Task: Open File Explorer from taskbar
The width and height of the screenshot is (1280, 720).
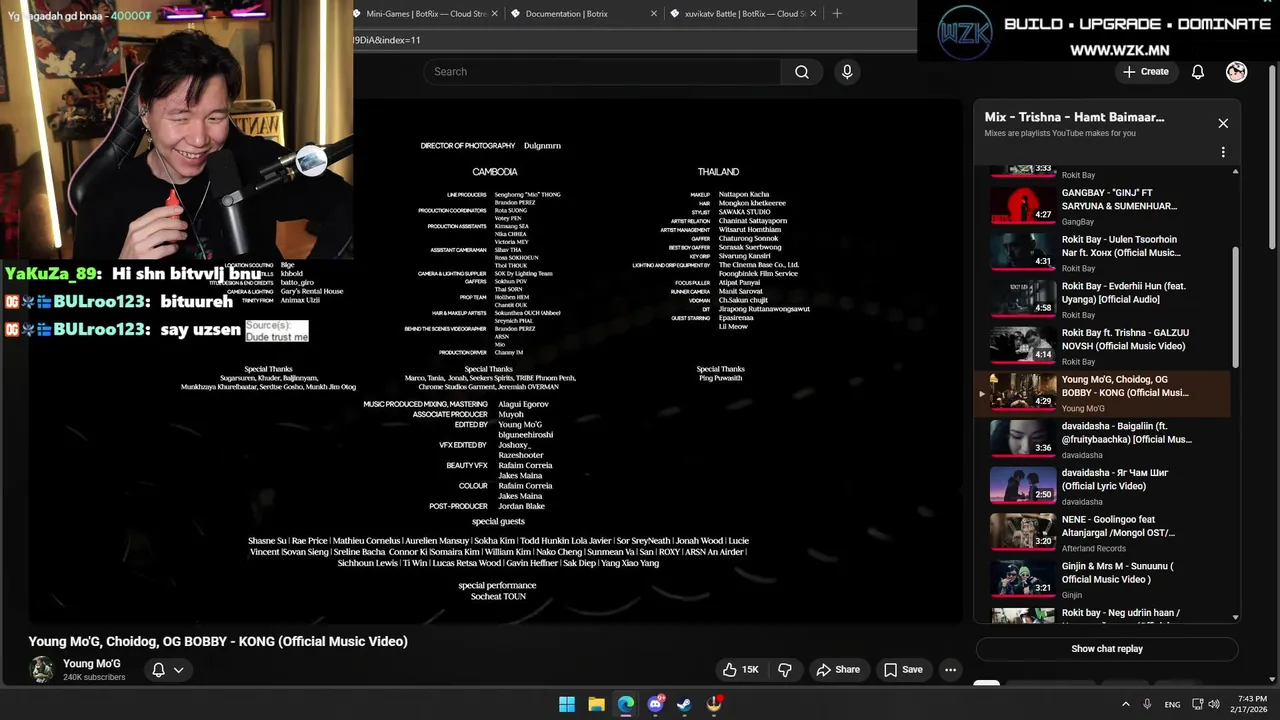Action: click(x=596, y=704)
